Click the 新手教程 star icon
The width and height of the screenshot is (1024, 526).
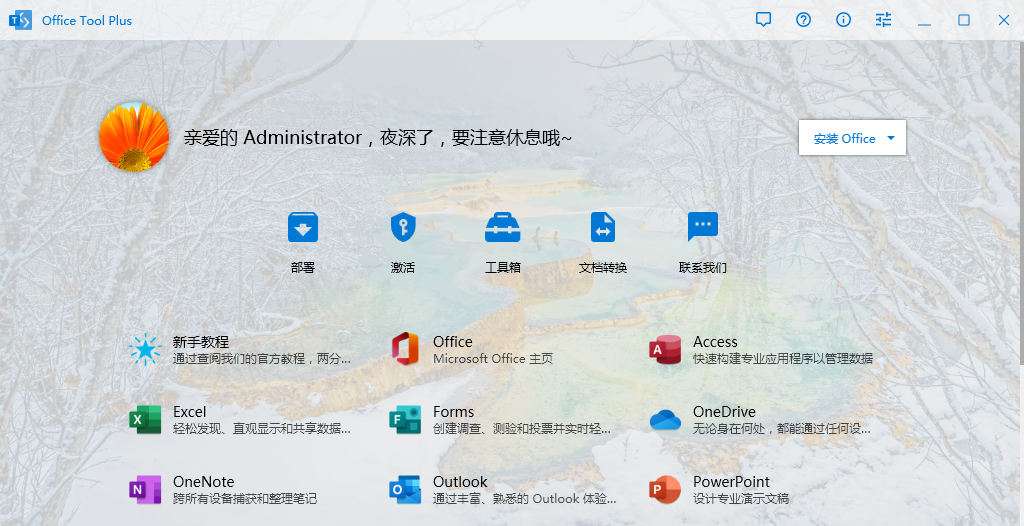pos(145,350)
